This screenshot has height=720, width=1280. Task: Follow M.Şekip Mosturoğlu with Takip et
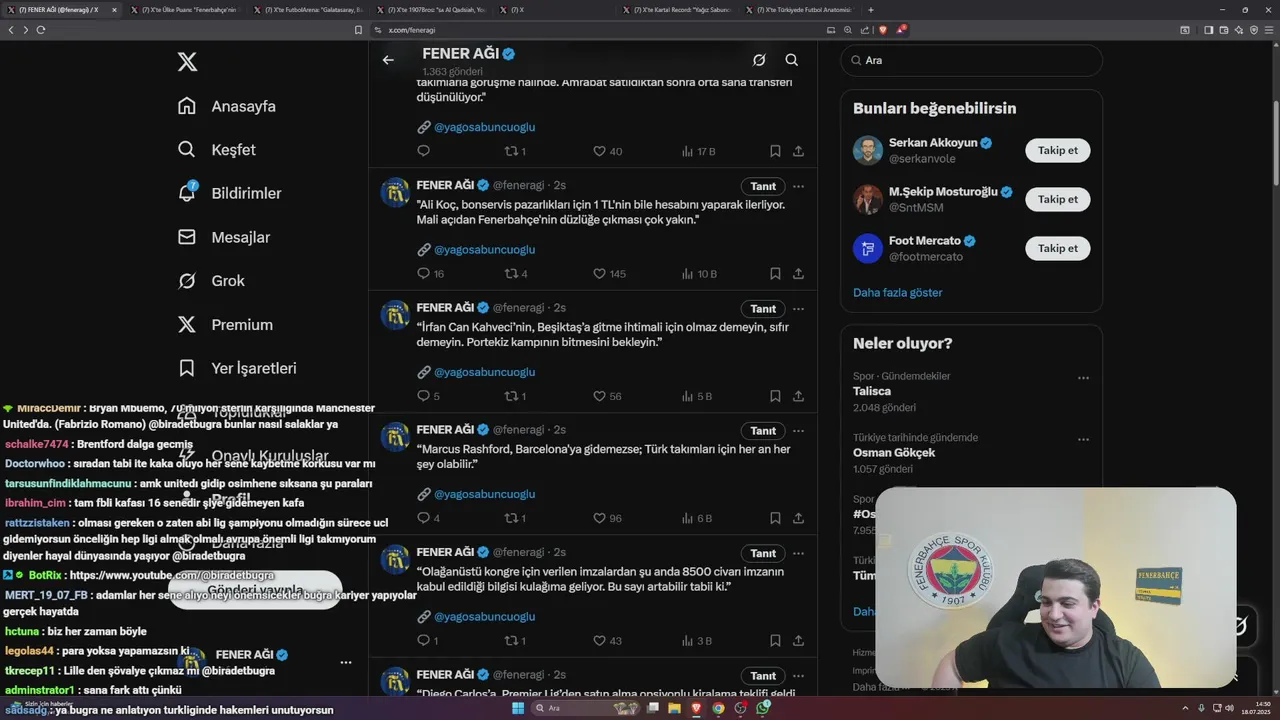coord(1057,199)
